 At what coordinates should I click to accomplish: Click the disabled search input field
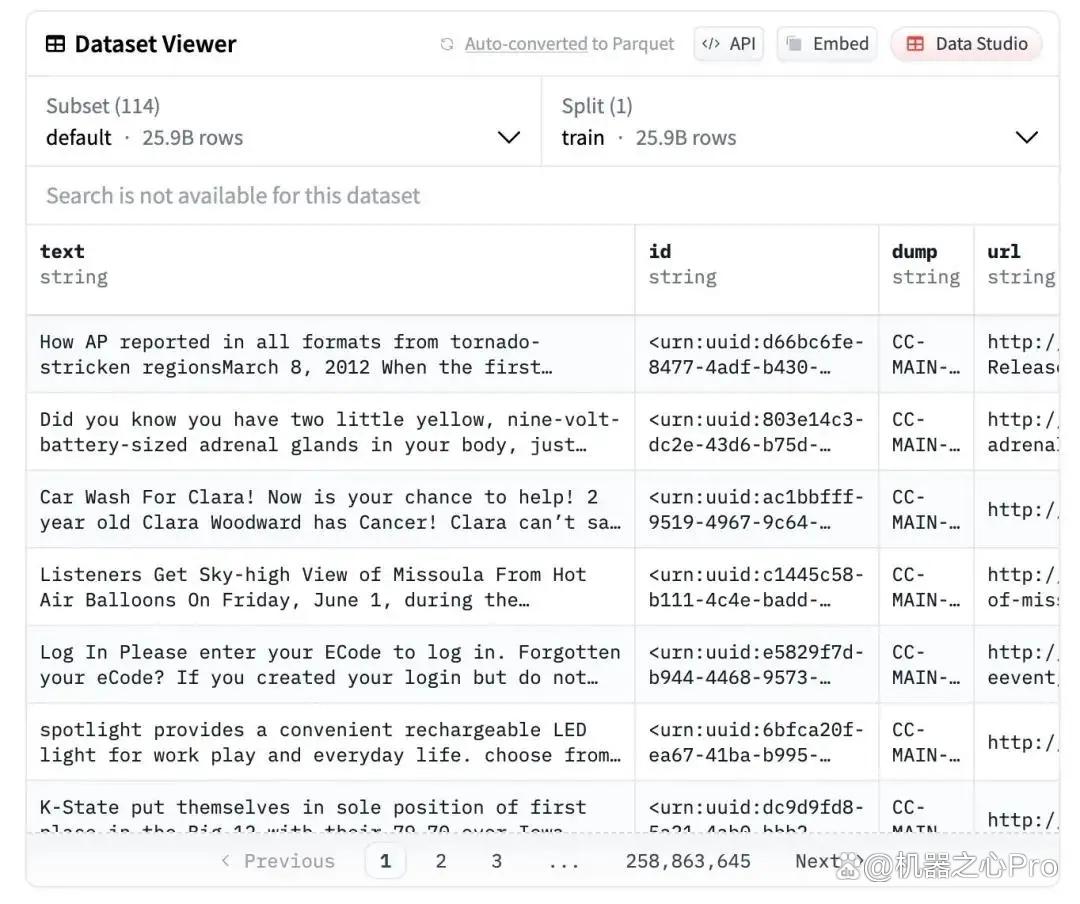(543, 196)
